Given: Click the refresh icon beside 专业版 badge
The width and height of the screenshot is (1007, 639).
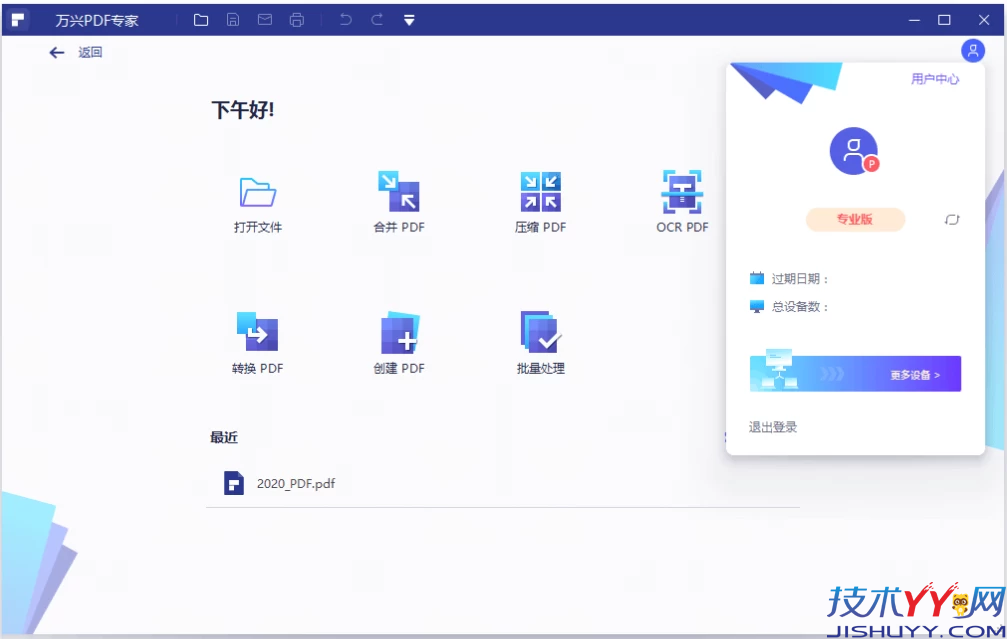Looking at the screenshot, I should pos(951,219).
